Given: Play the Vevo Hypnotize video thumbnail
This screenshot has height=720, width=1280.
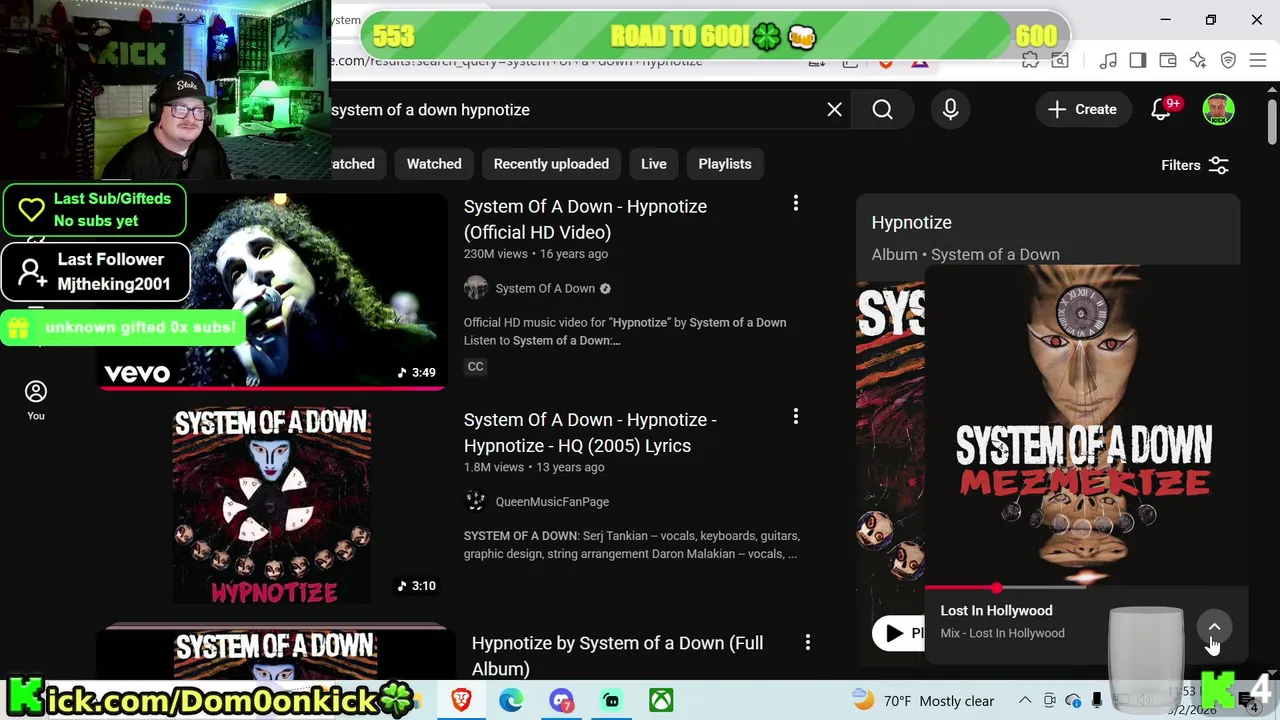Looking at the screenshot, I should [271, 290].
